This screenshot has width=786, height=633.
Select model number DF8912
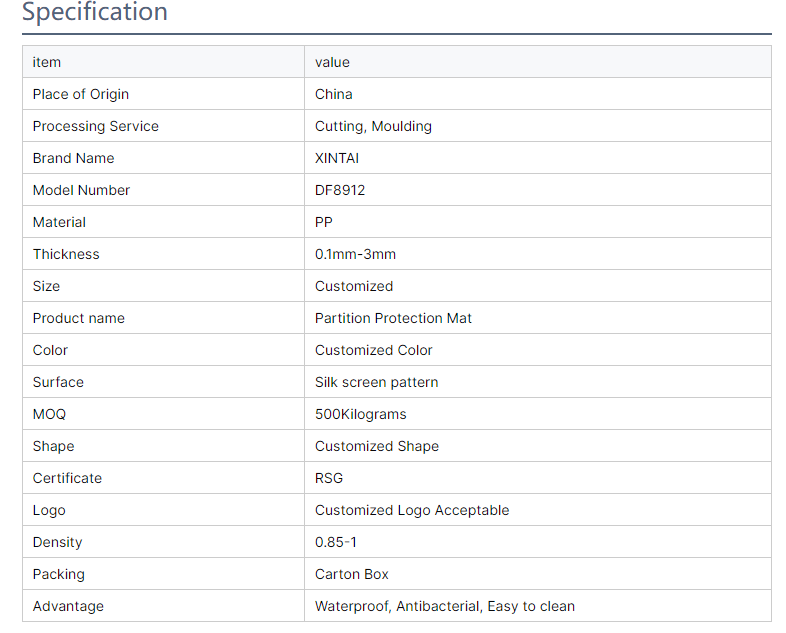coord(340,190)
